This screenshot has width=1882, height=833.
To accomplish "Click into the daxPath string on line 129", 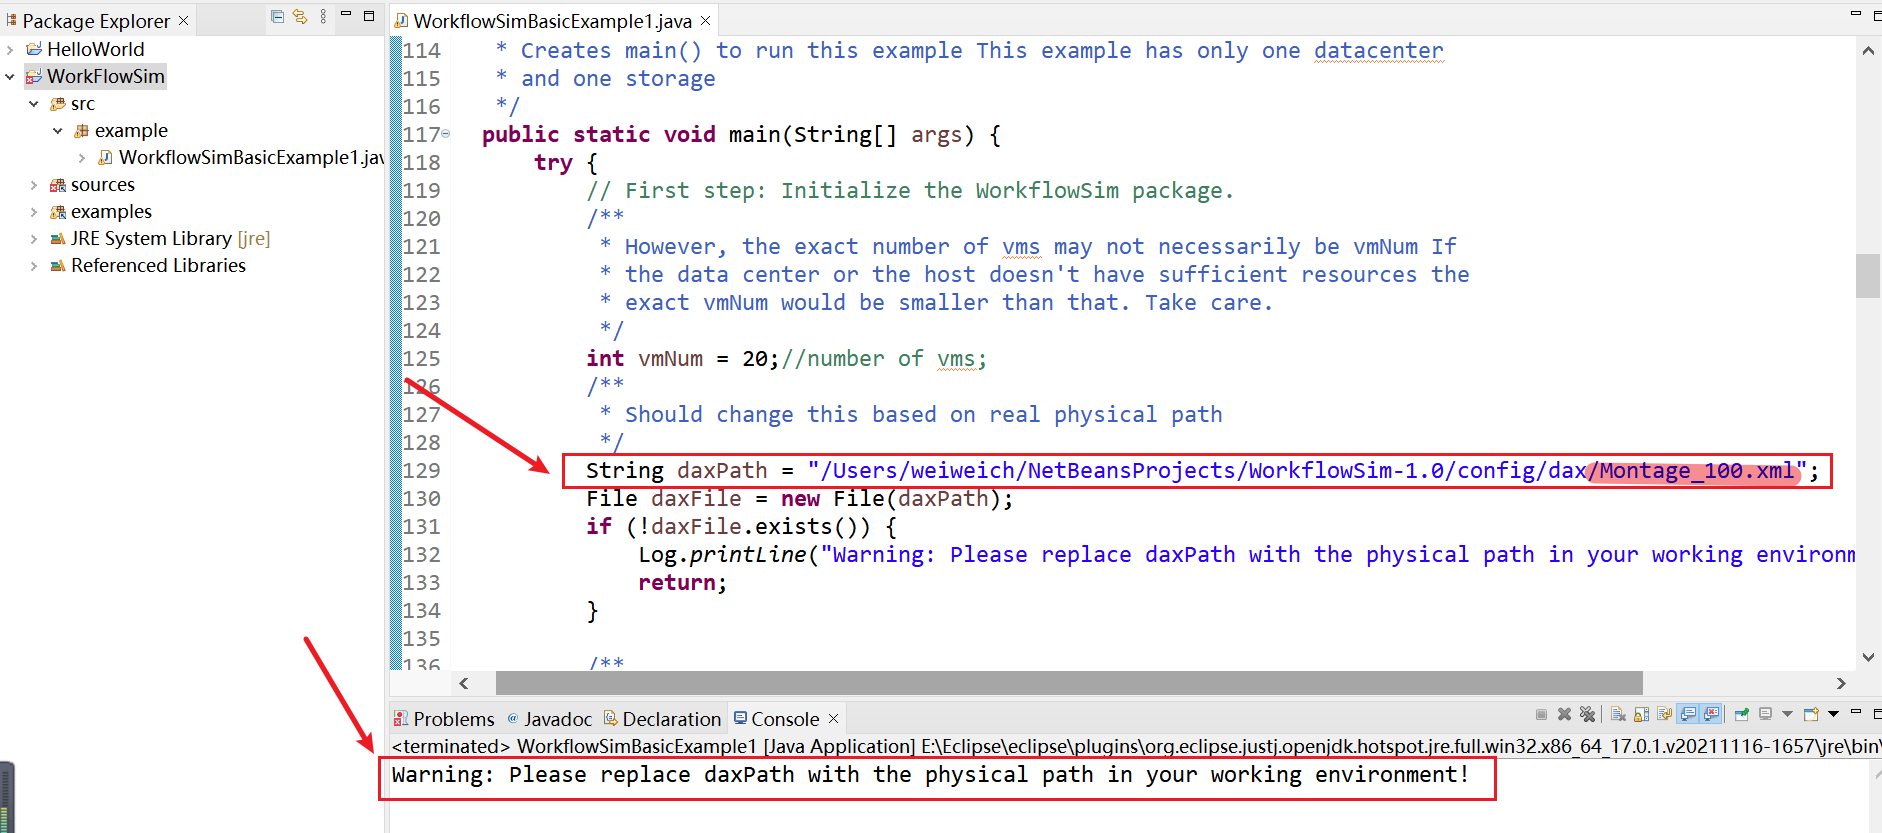I will pyautogui.click(x=1307, y=471).
